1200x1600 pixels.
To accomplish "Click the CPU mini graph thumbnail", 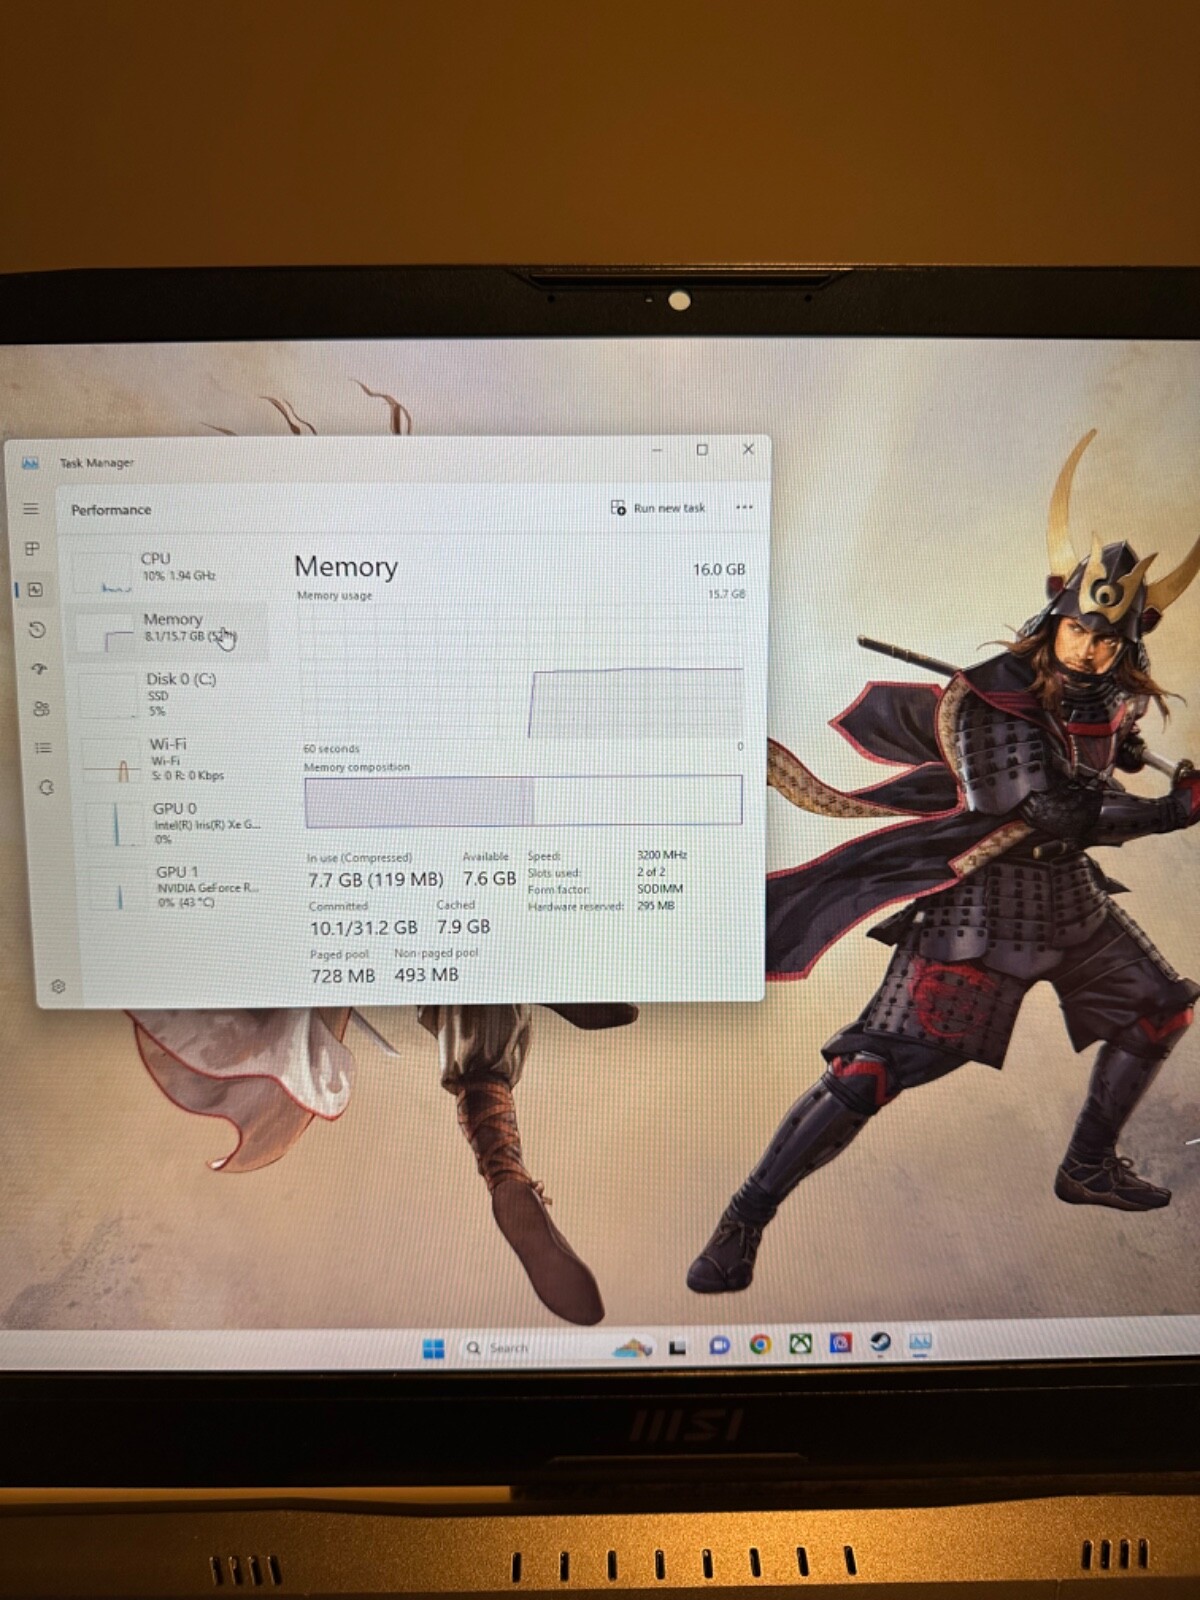I will 102,572.
